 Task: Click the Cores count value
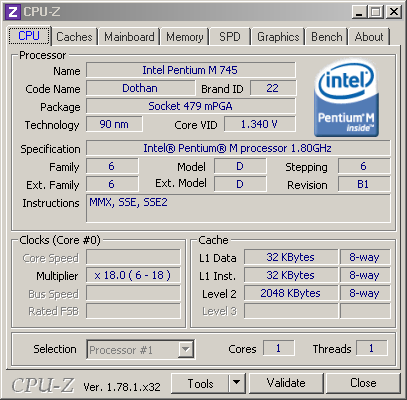279,349
